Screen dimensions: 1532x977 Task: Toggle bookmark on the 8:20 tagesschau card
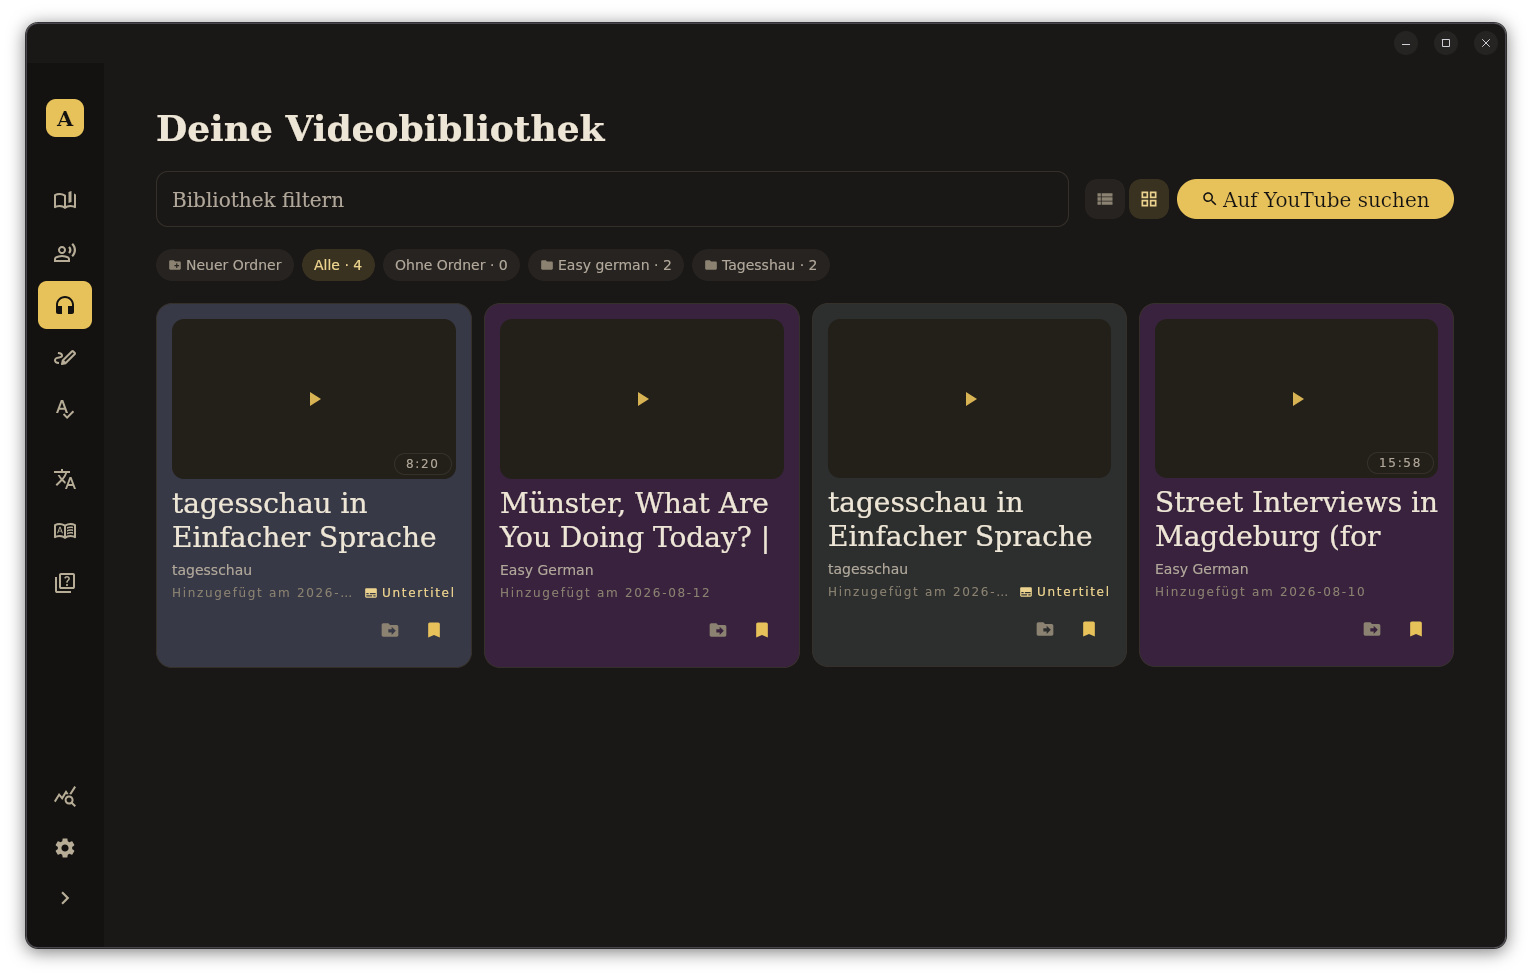434,630
